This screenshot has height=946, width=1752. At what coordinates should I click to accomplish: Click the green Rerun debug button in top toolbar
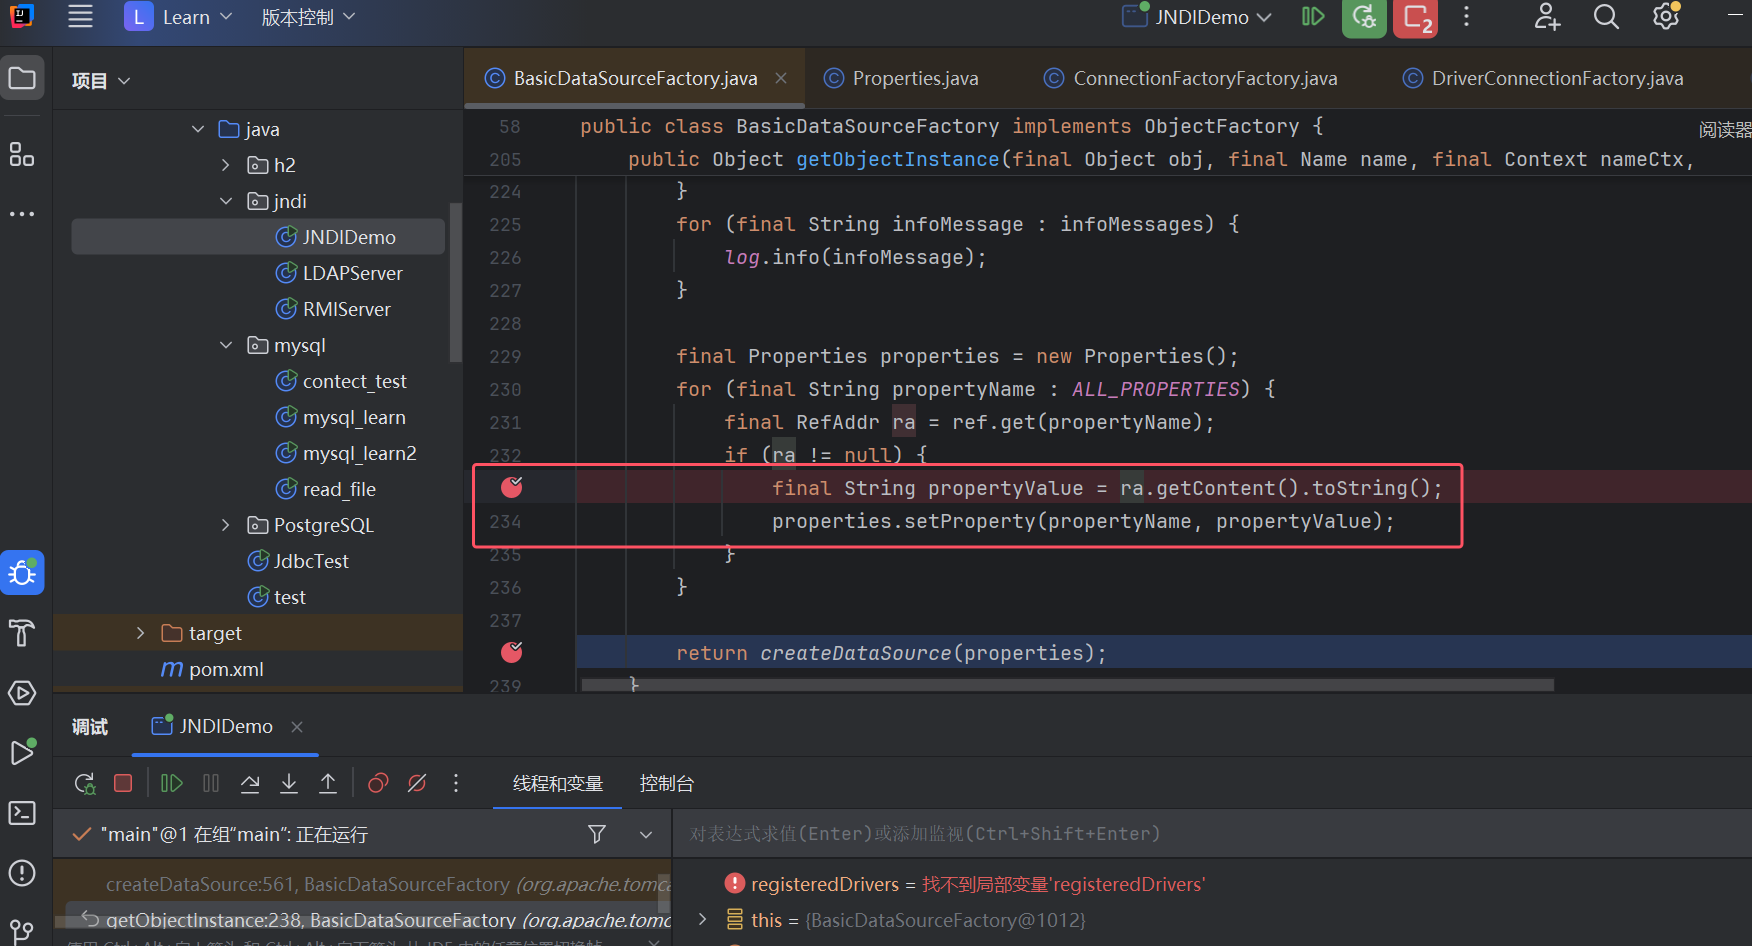pyautogui.click(x=1364, y=17)
